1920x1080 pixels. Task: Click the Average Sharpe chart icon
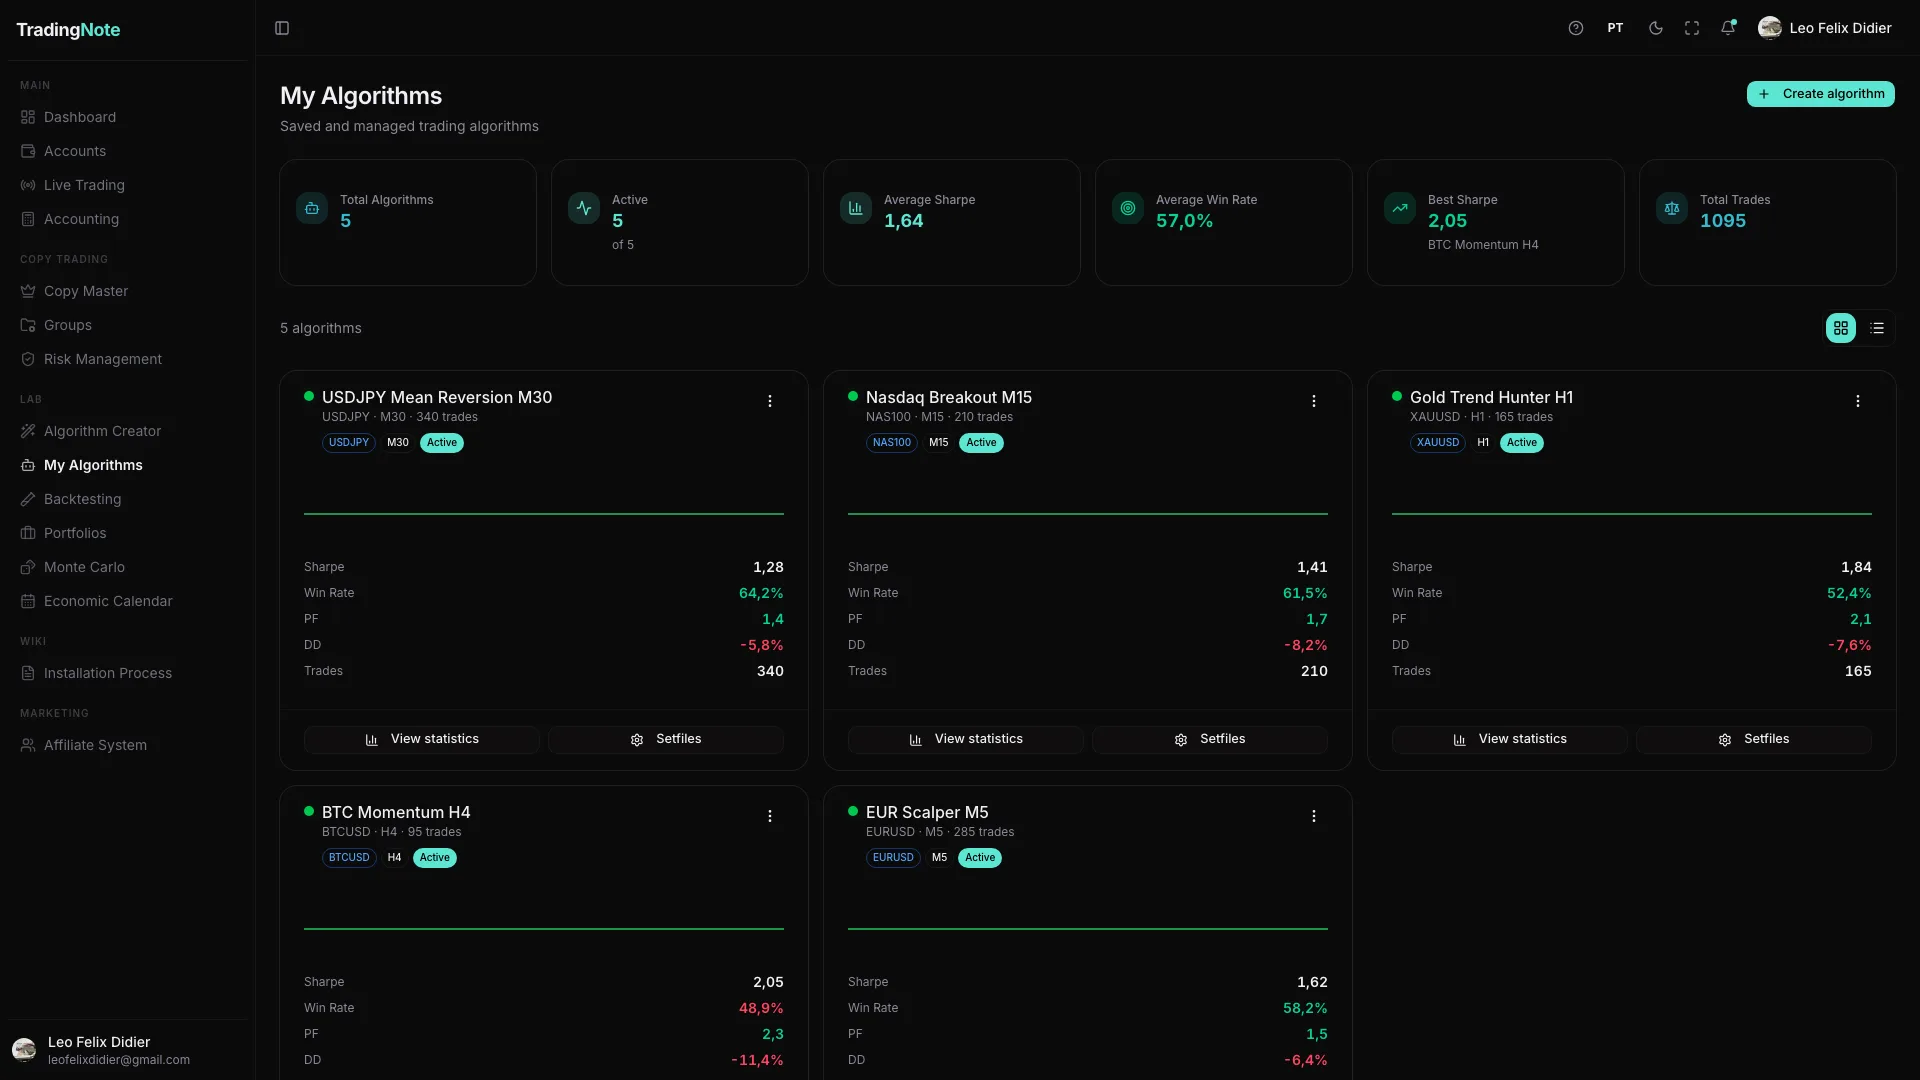(x=856, y=208)
